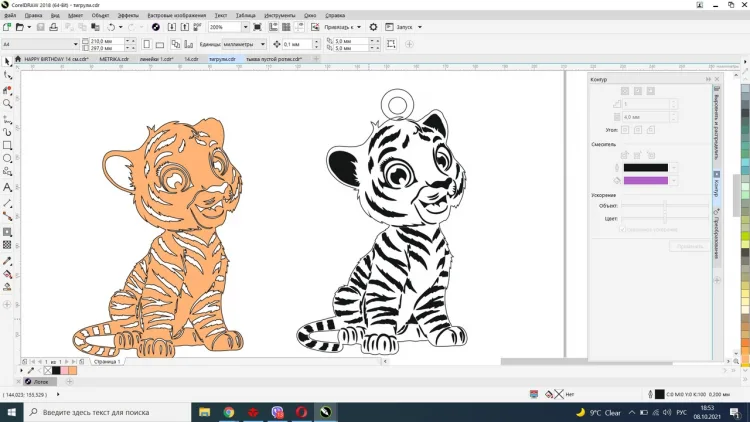Select the Smart Fill tool

coord(7,287)
